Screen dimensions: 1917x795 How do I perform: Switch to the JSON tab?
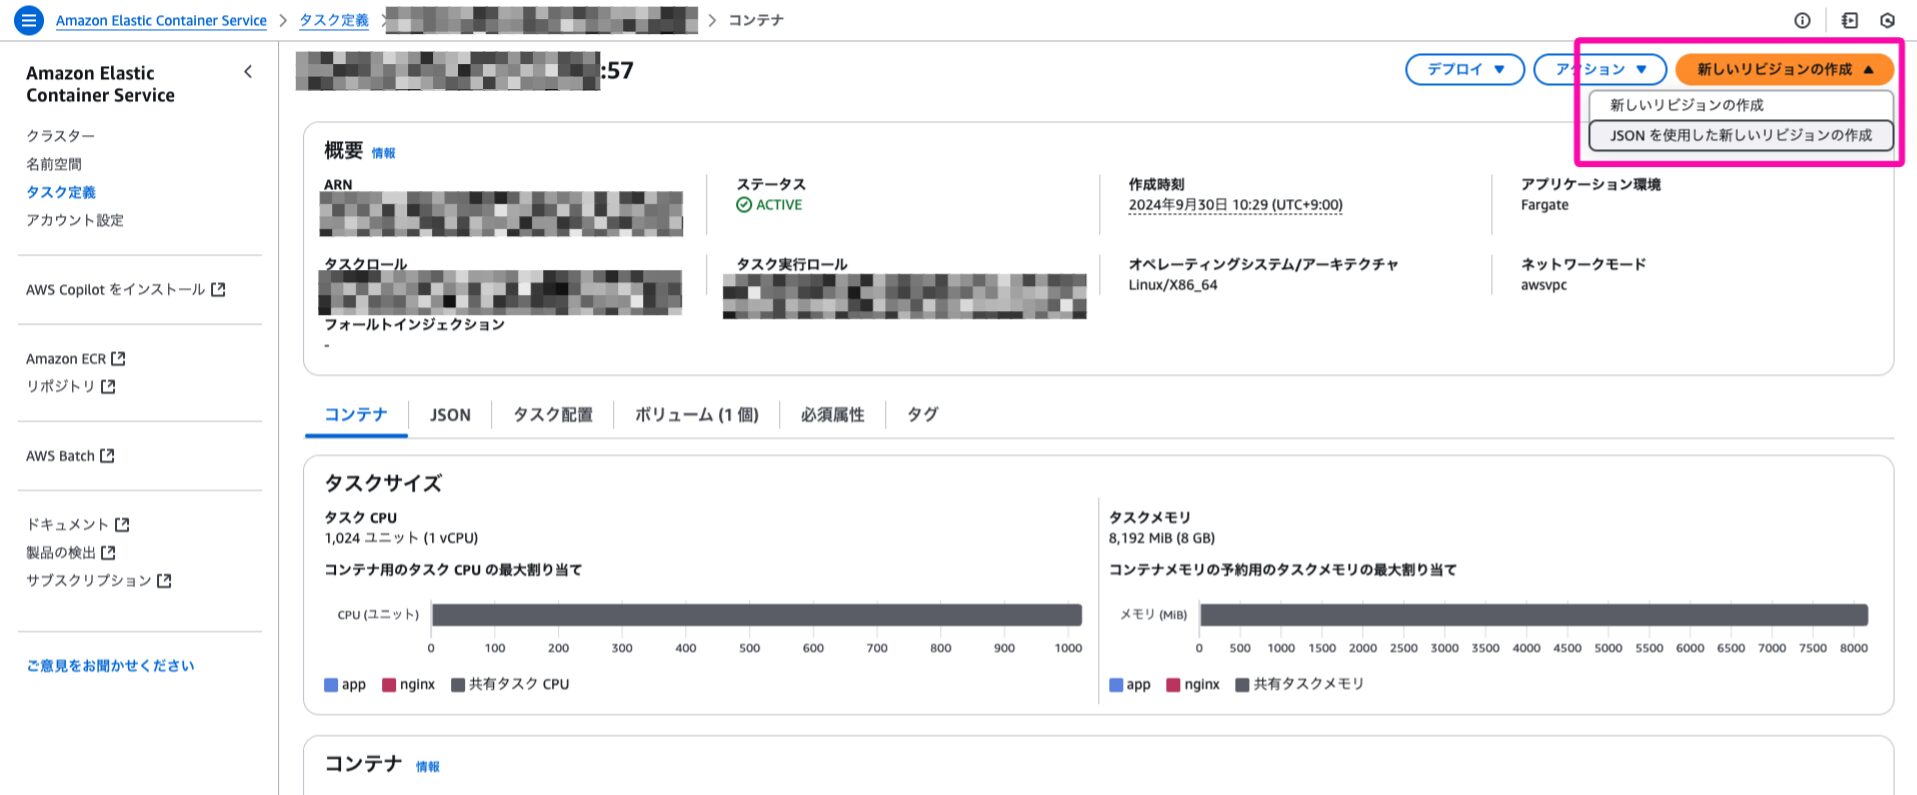(450, 415)
